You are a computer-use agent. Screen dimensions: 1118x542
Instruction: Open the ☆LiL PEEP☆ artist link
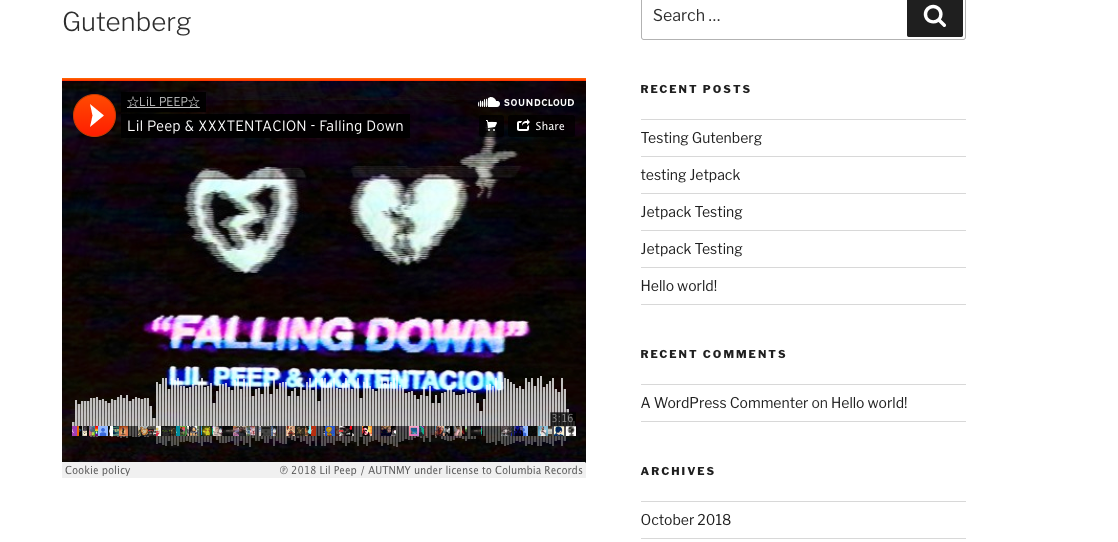point(163,102)
